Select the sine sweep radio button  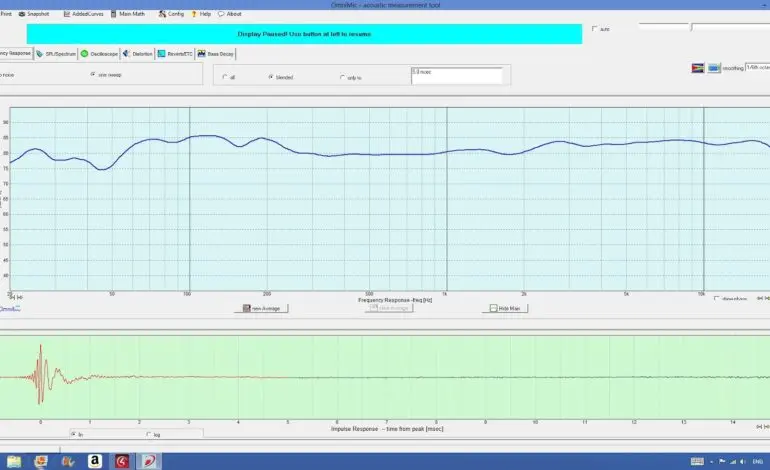pyautogui.click(x=93, y=74)
